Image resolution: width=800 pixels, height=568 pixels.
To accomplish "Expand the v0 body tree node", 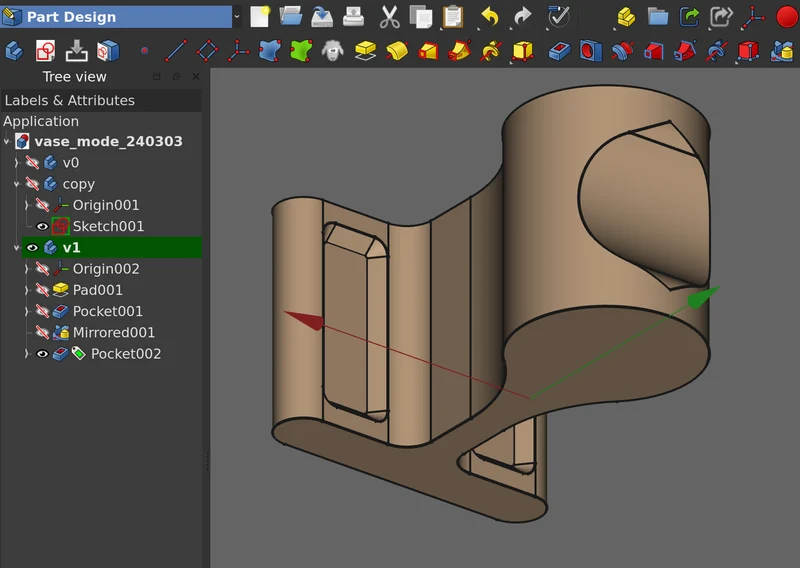I will point(16,163).
